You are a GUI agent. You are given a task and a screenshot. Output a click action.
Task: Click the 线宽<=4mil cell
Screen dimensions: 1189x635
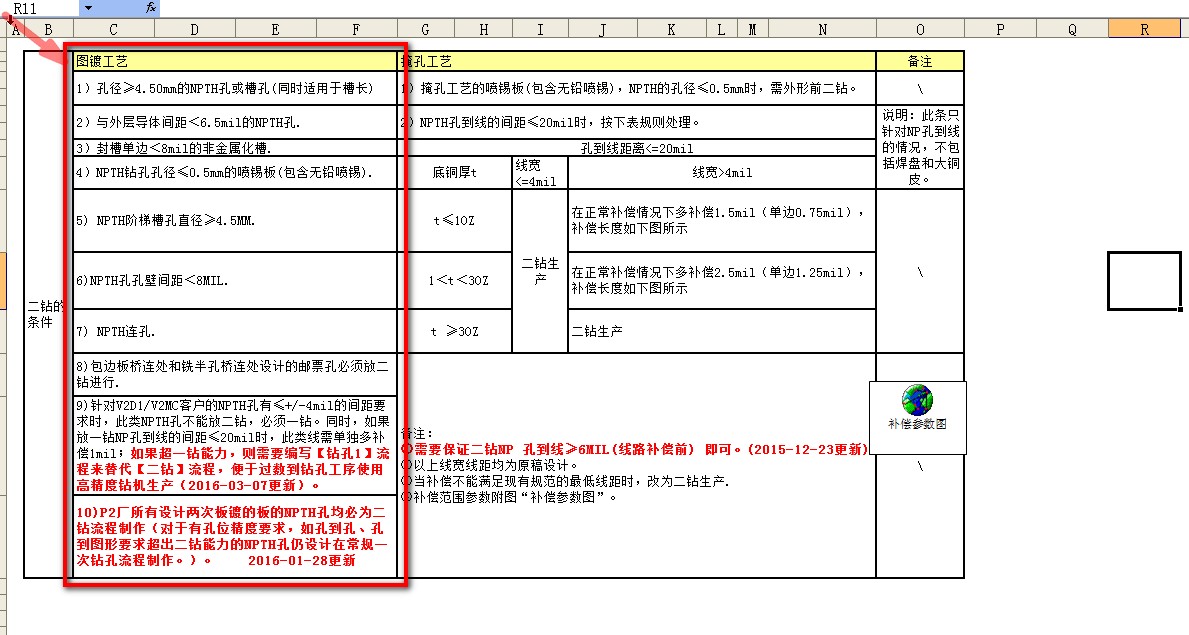[540, 172]
